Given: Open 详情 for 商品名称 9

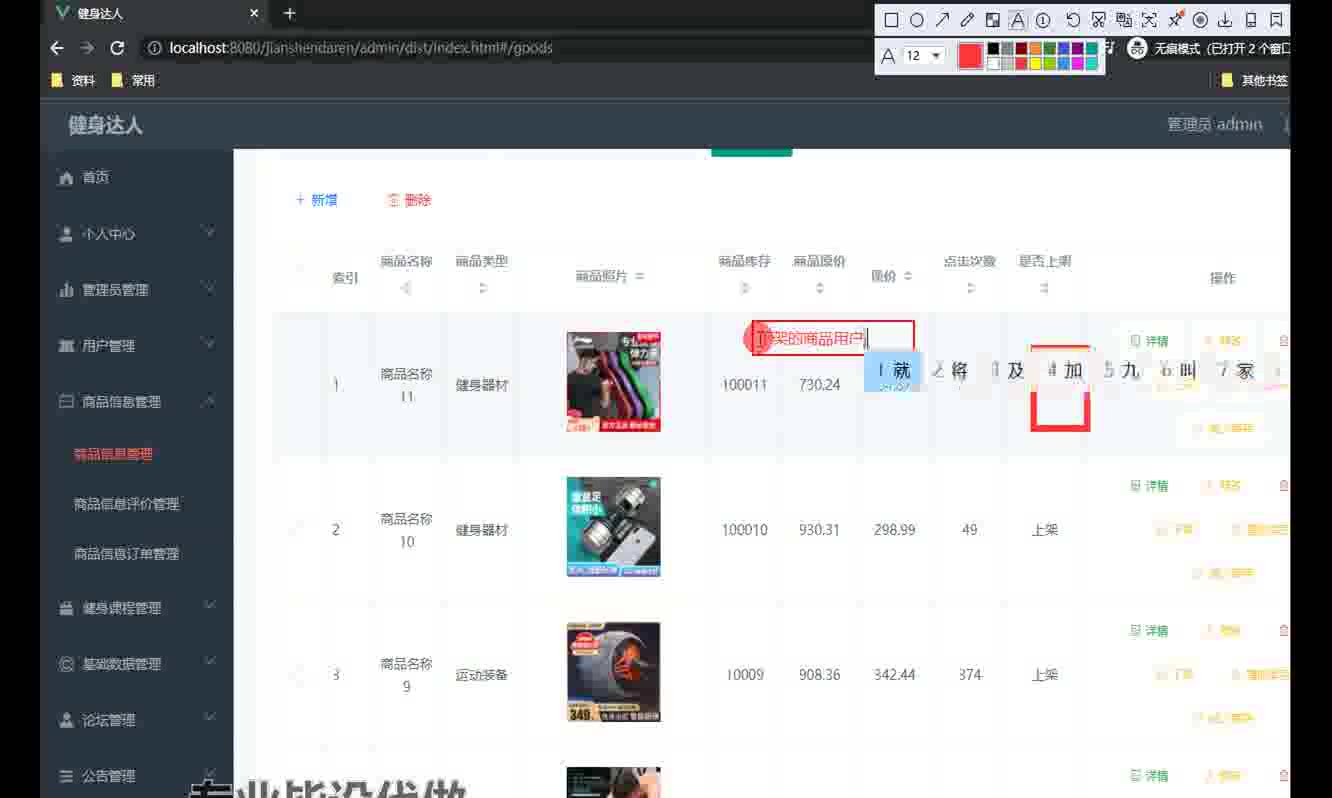Looking at the screenshot, I should [1149, 631].
